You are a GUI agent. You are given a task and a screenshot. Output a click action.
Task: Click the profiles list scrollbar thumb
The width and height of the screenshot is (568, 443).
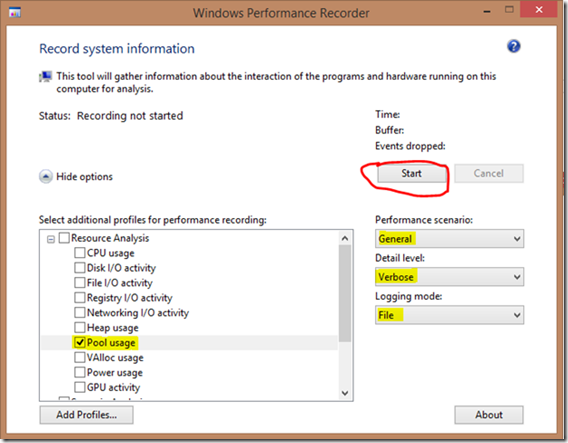click(x=345, y=293)
